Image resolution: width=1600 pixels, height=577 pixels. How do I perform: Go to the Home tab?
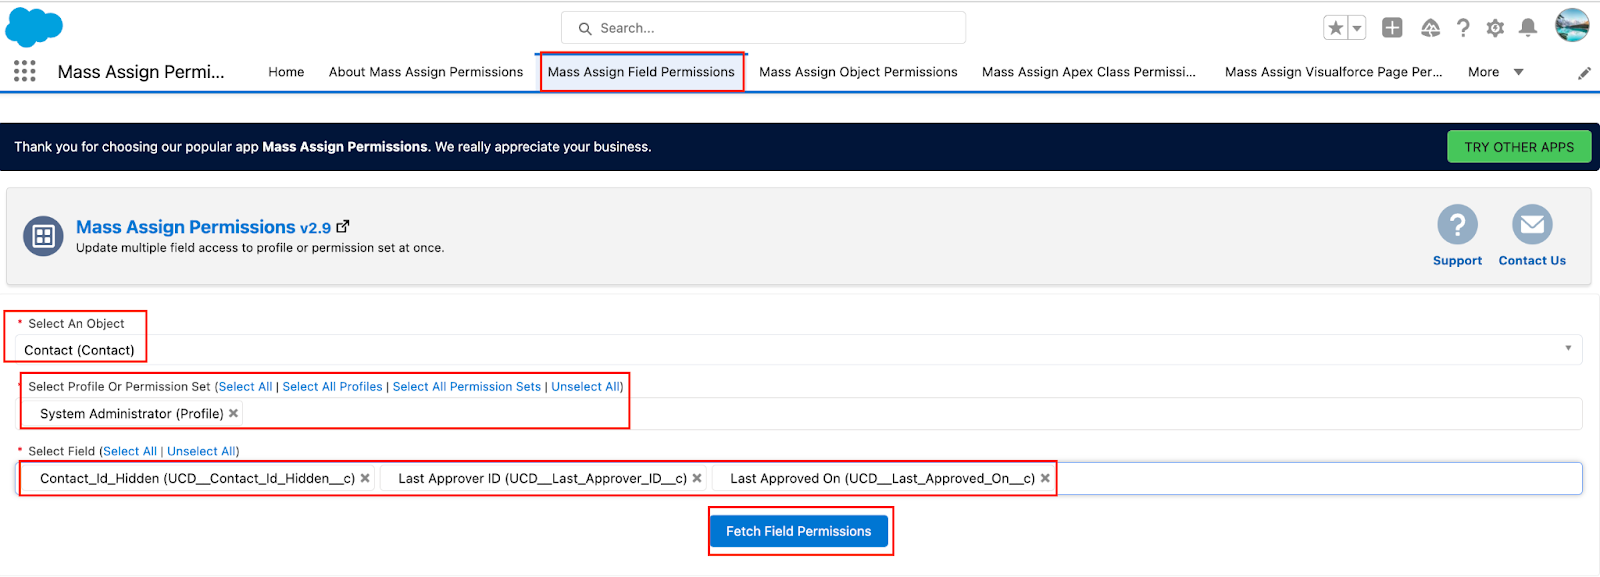286,72
